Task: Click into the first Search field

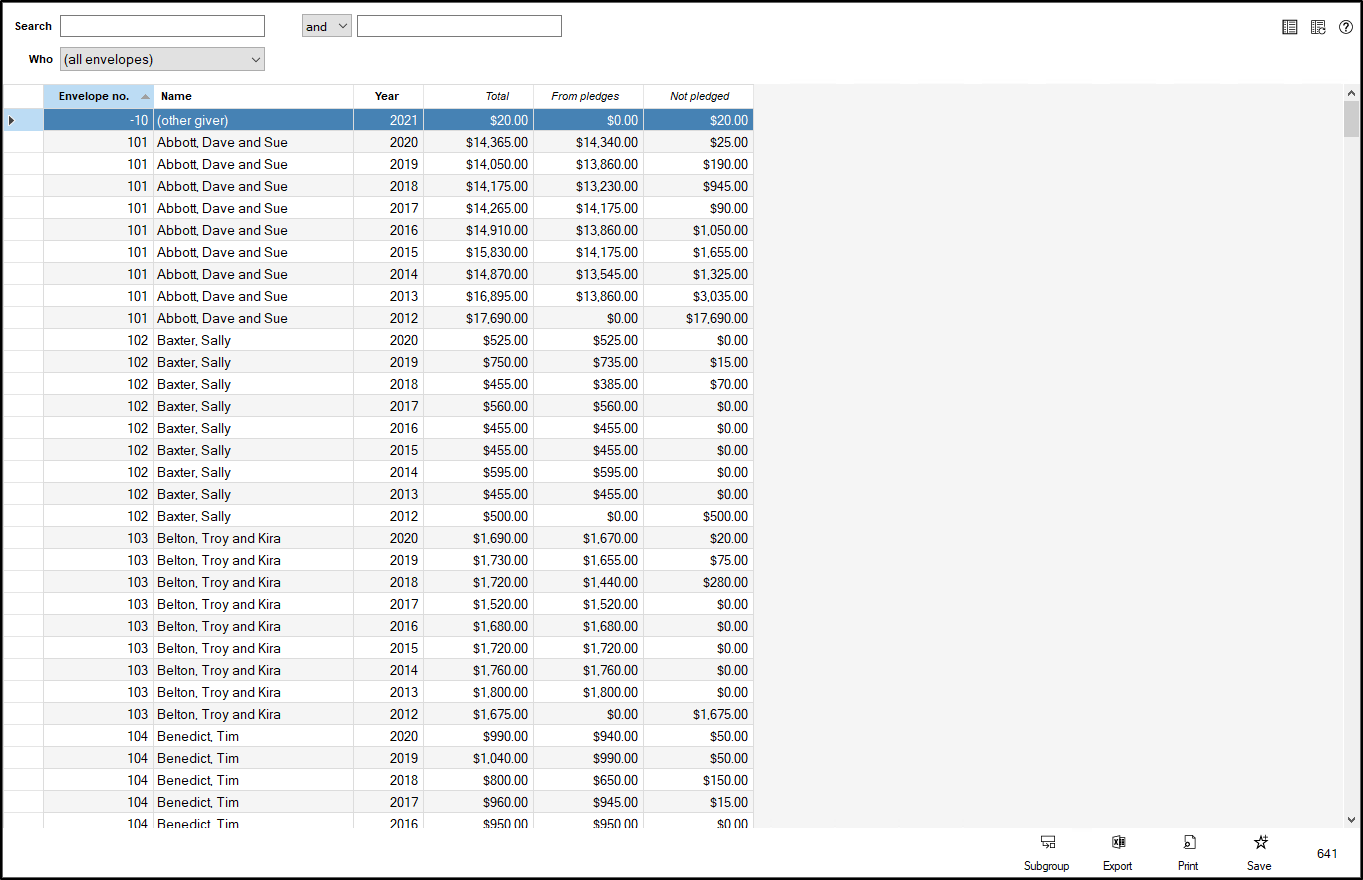Action: (x=162, y=26)
